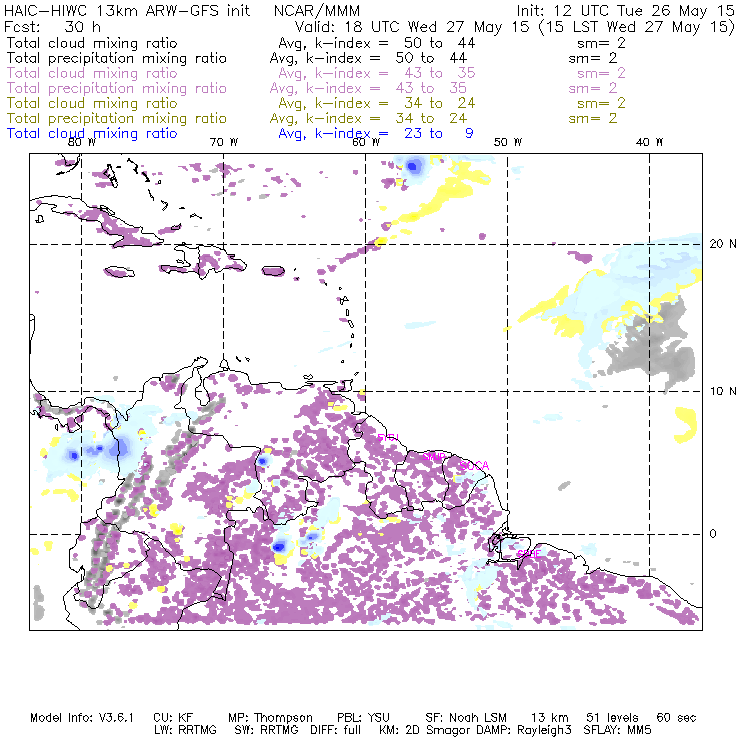Click the 'PBL: YSU' model setting text
This screenshot has width=740, height=740.
[x=363, y=718]
